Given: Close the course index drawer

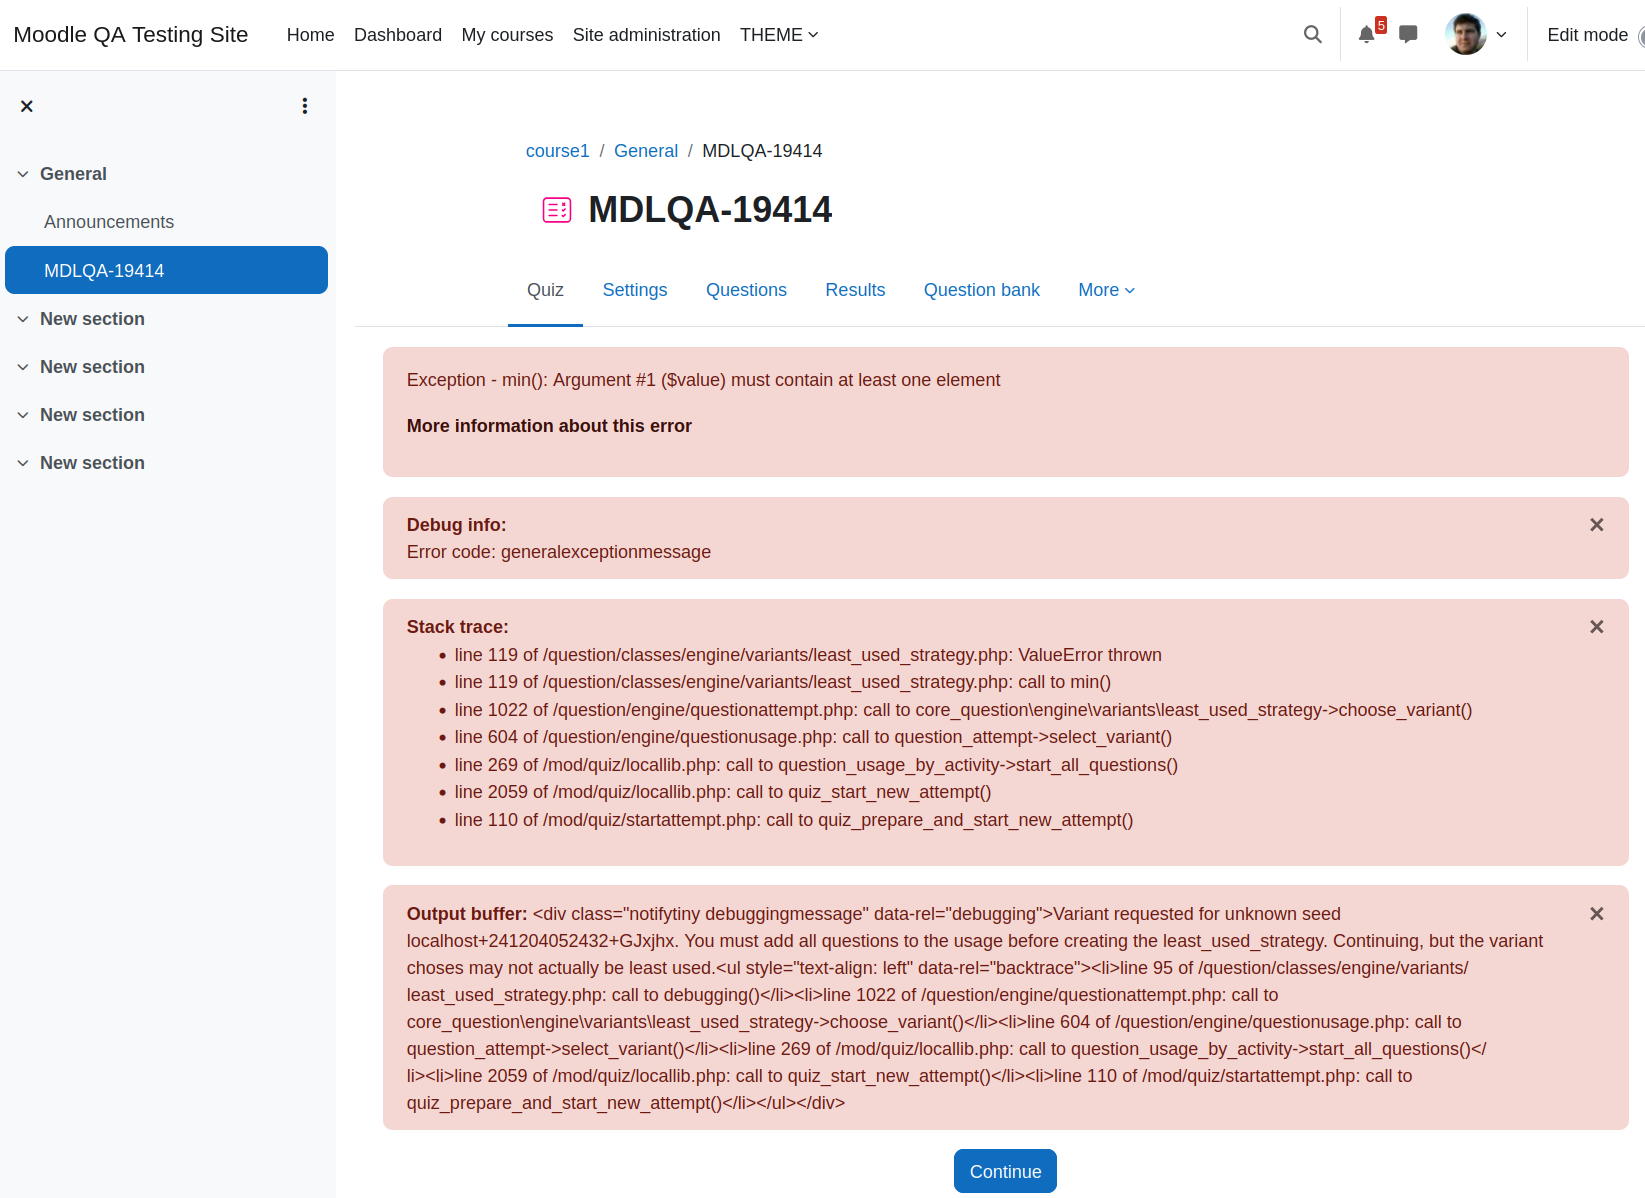Looking at the screenshot, I should click(x=27, y=106).
